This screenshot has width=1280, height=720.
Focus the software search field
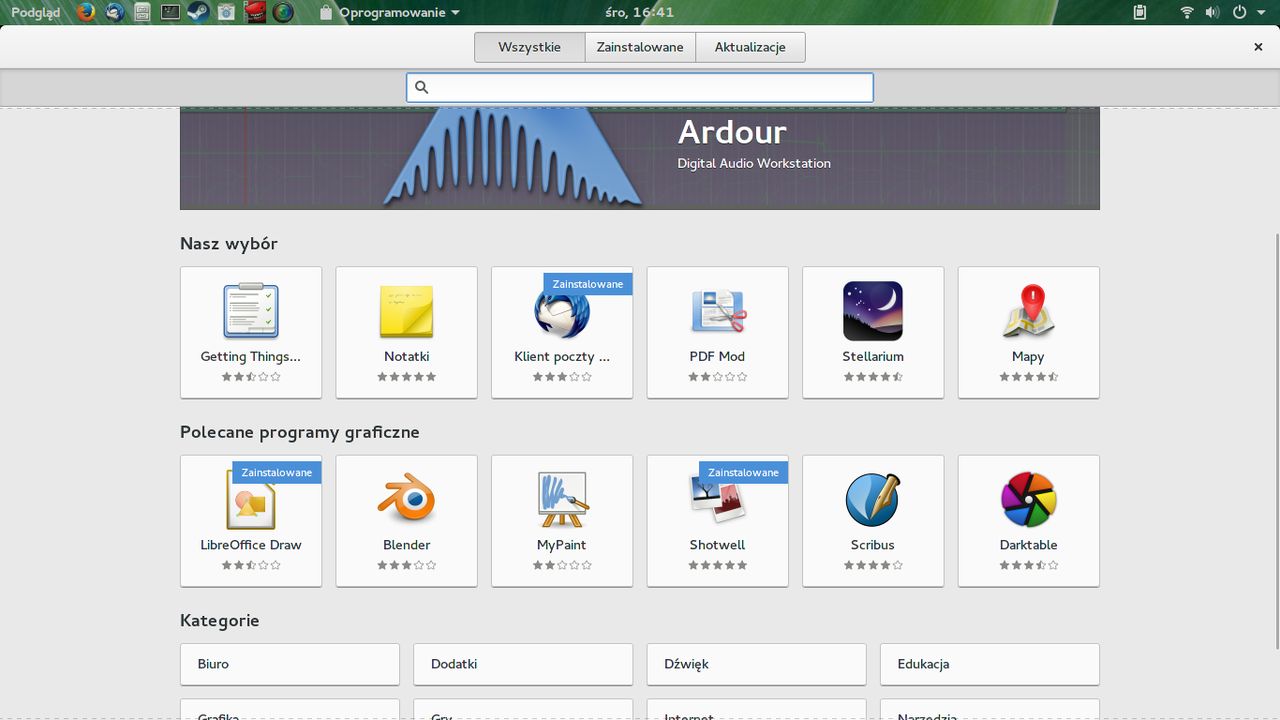640,87
